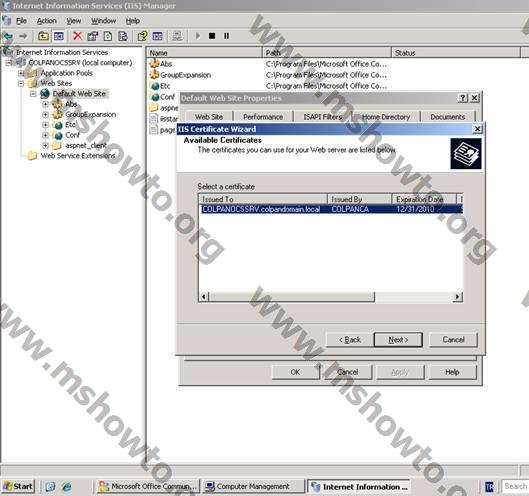The image size is (529, 496).
Task: Expand the Etc tree node
Action: tap(45, 125)
